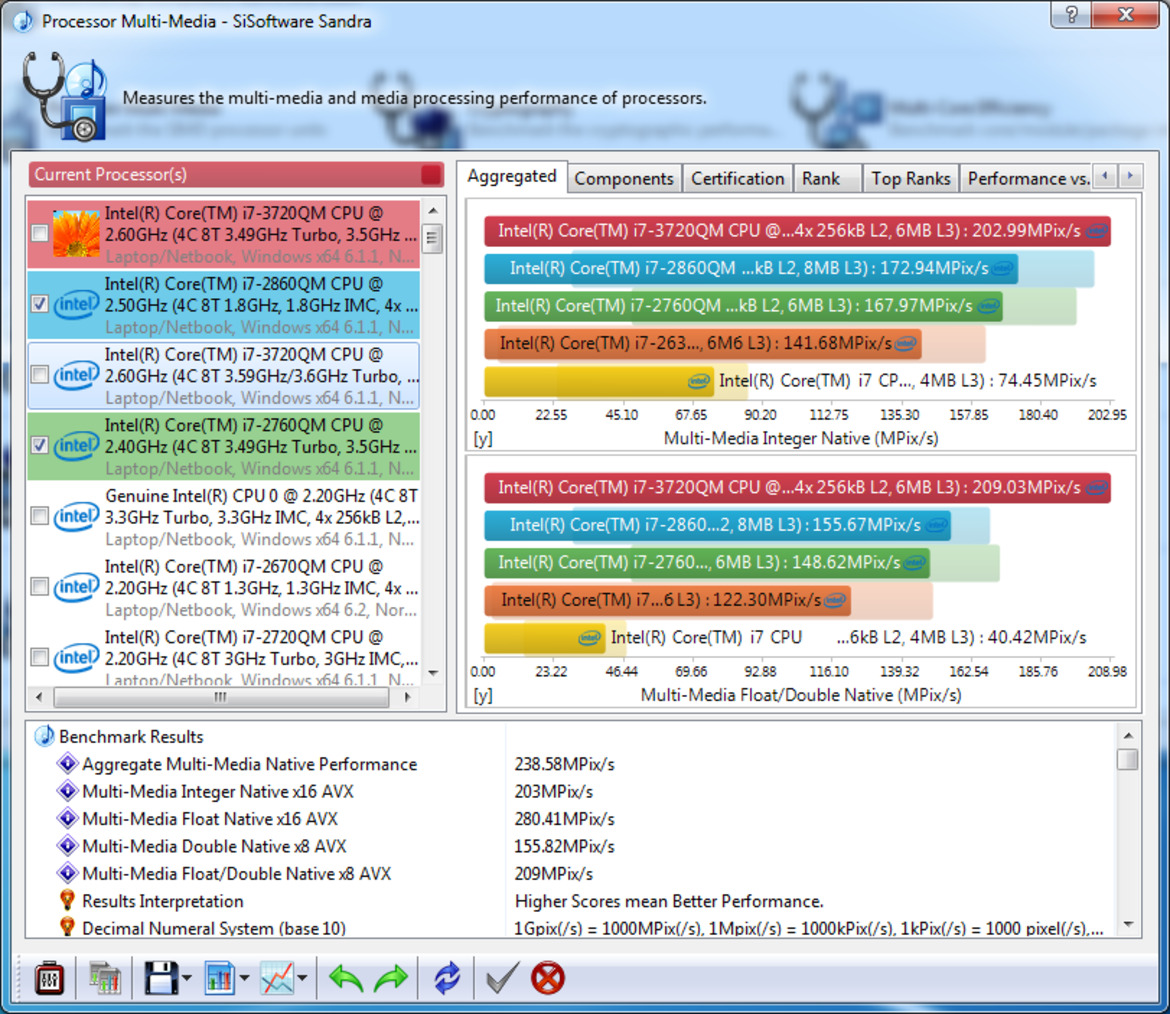Switch to the Aggregated tab
Screen dimensions: 1170x1014
[x=512, y=176]
